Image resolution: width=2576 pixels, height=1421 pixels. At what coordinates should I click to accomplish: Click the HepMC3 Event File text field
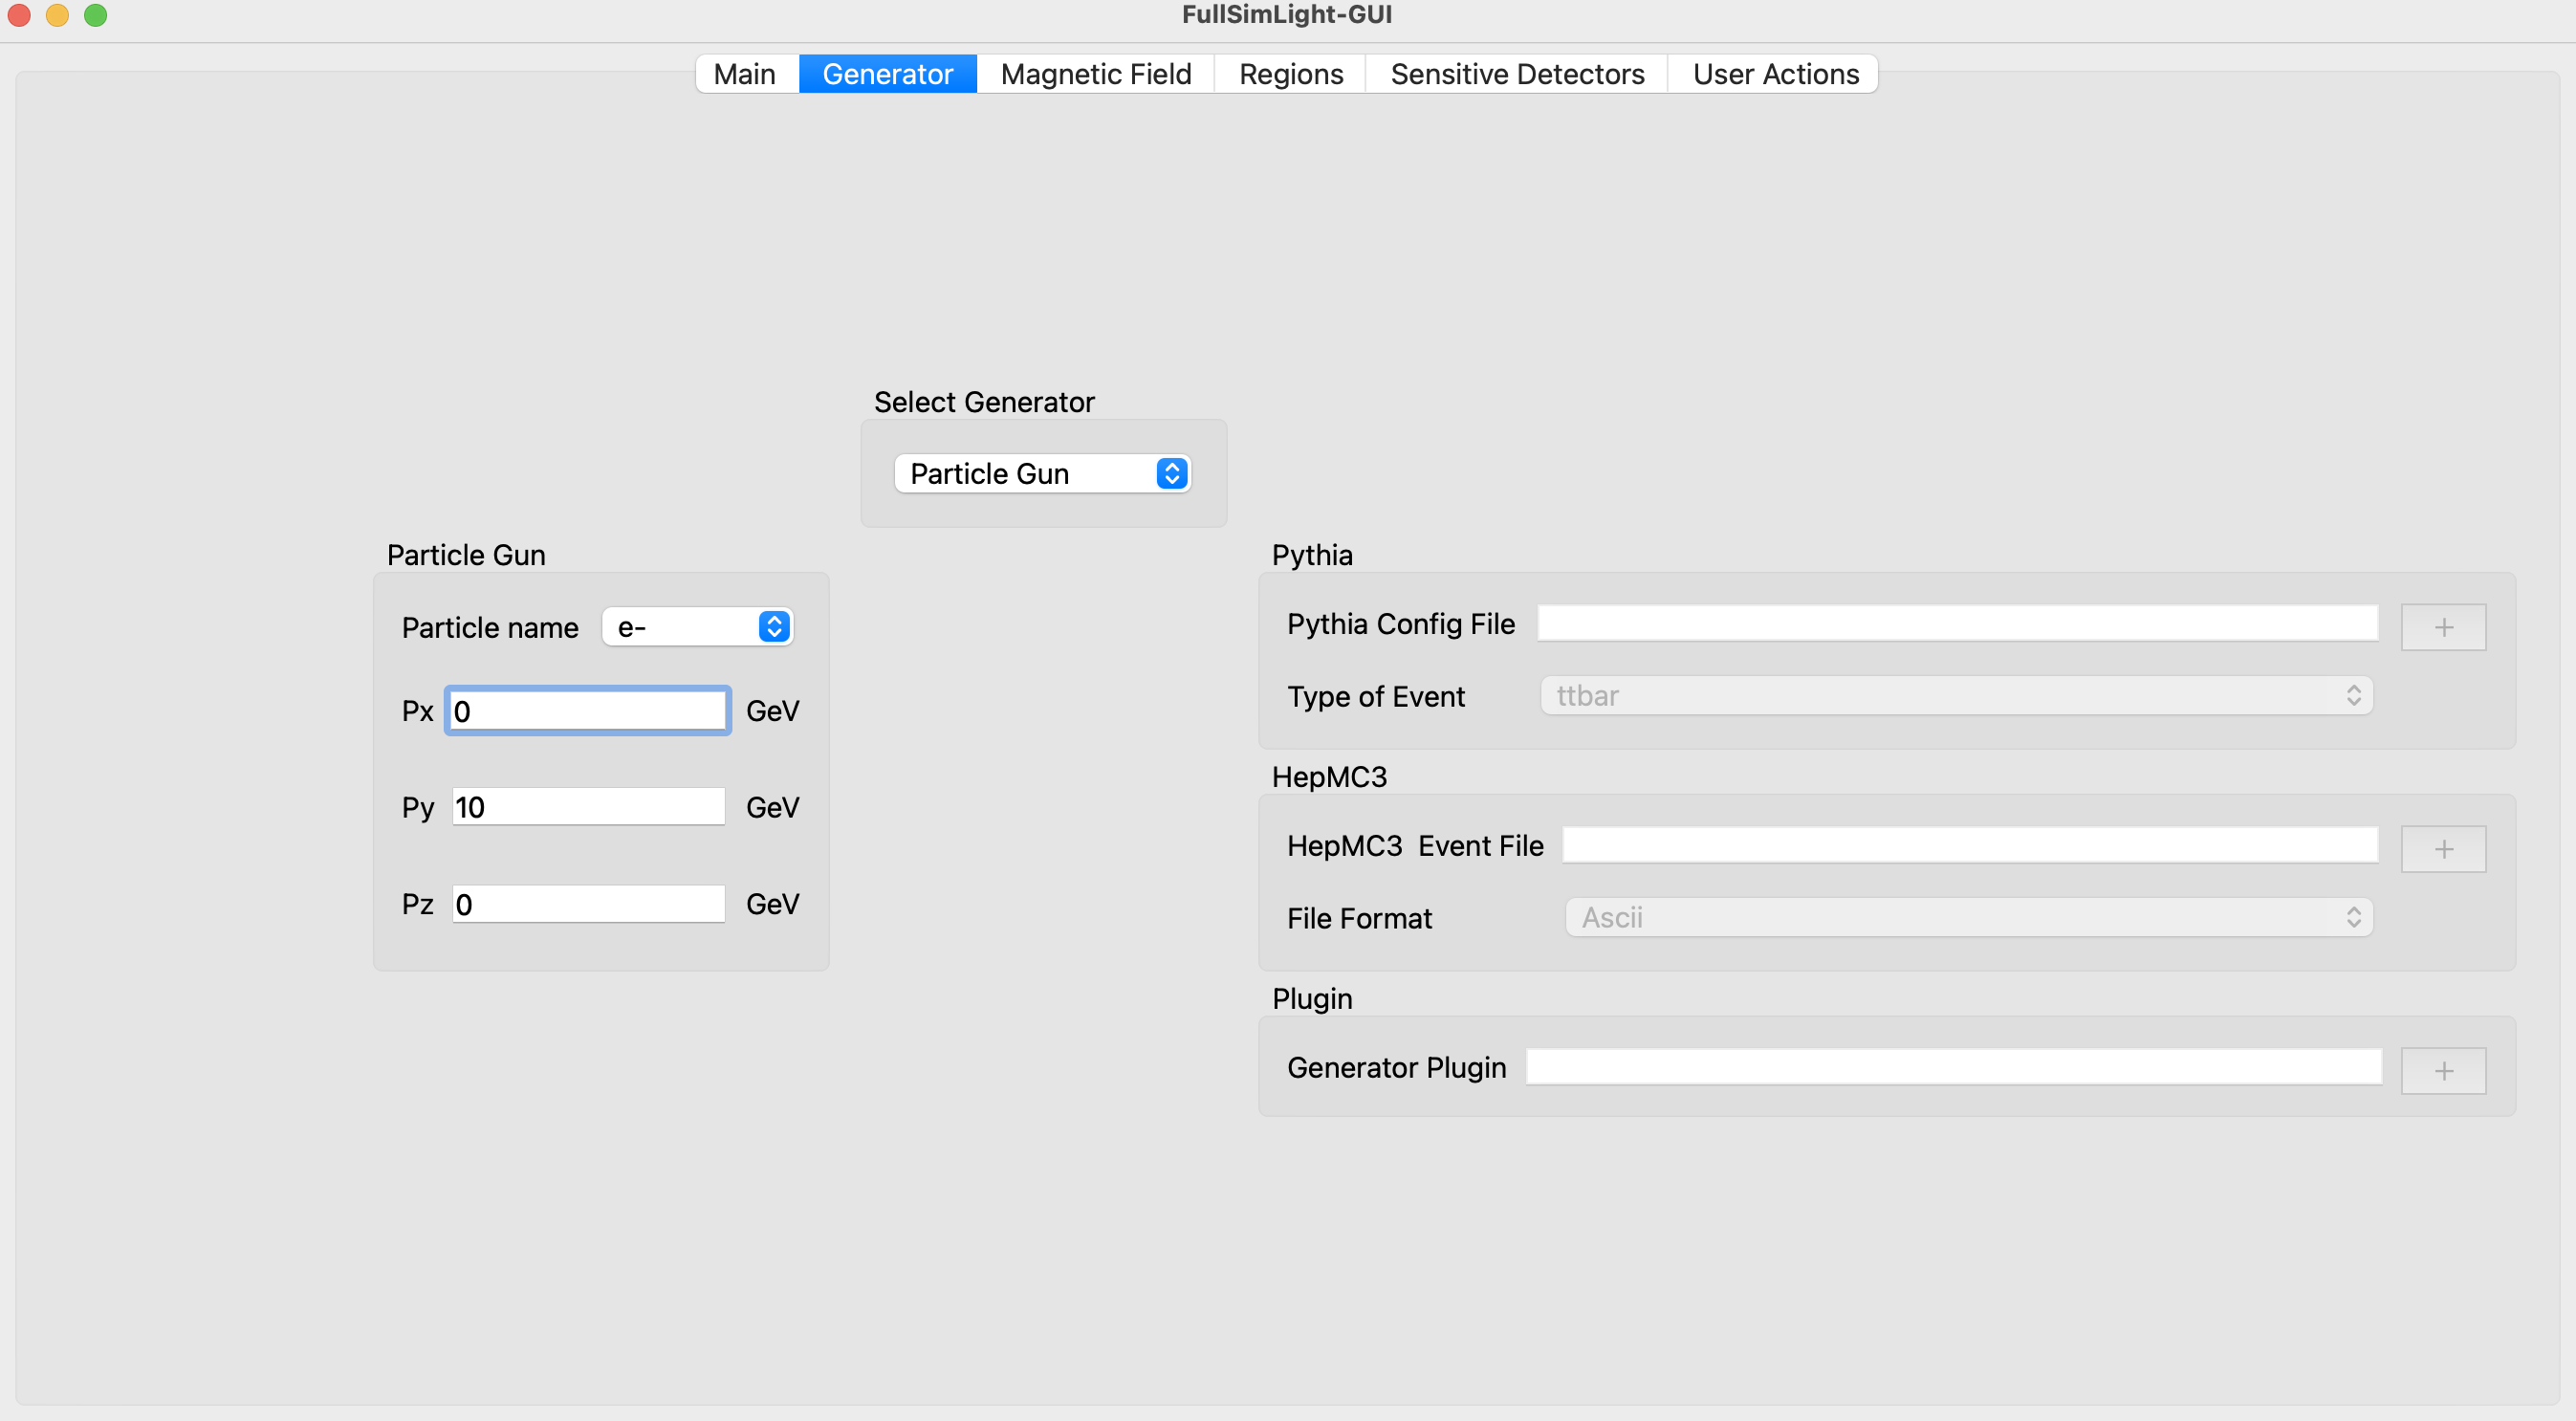(1969, 845)
